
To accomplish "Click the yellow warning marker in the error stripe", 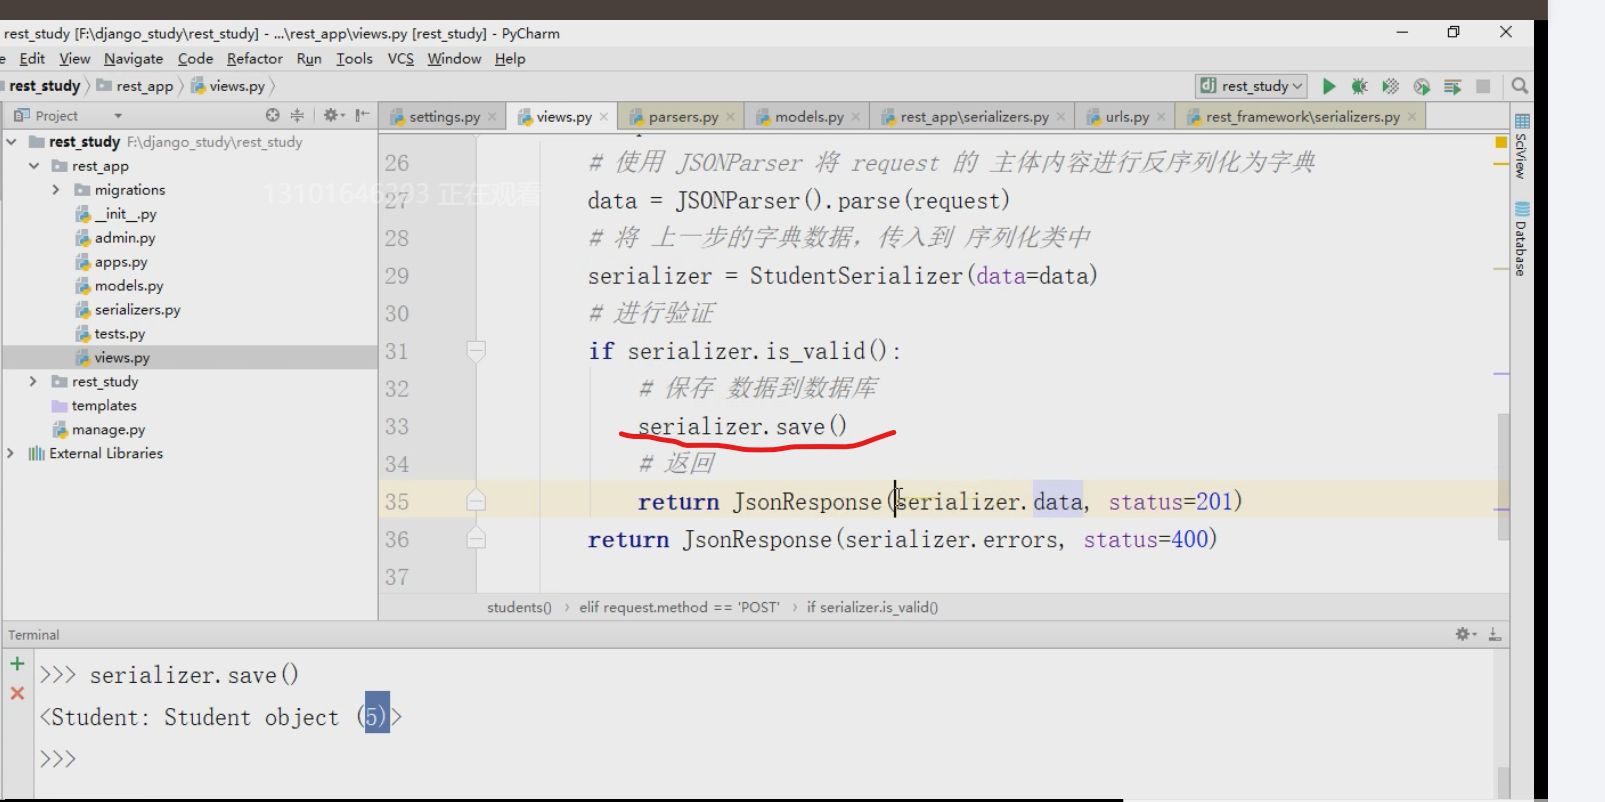I will tap(1501, 142).
